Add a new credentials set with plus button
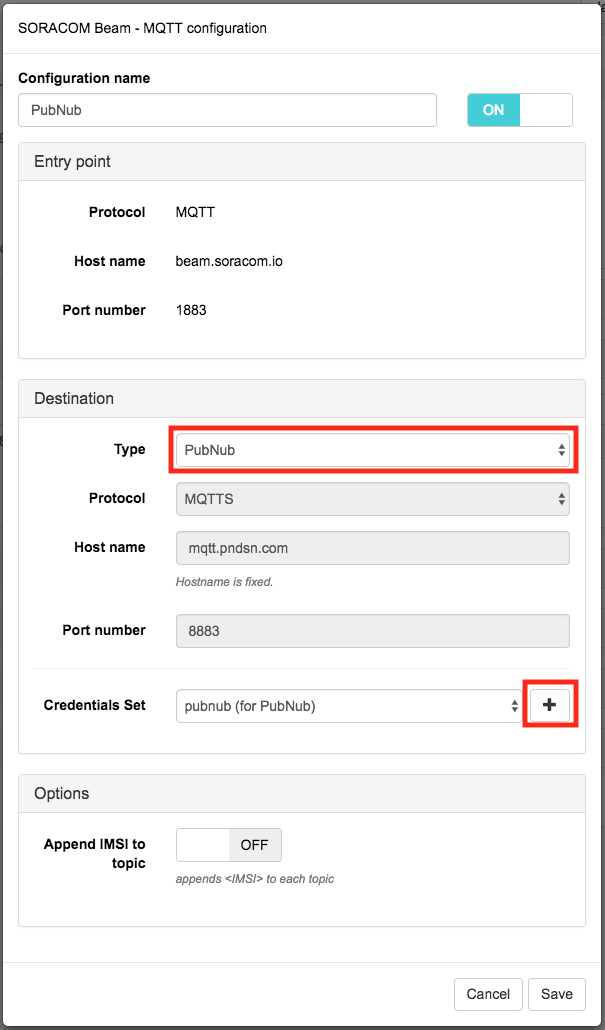 pos(549,705)
